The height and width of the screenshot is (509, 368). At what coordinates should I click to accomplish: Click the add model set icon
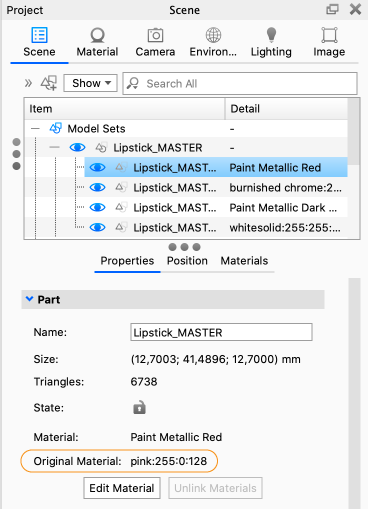pyautogui.click(x=49, y=83)
